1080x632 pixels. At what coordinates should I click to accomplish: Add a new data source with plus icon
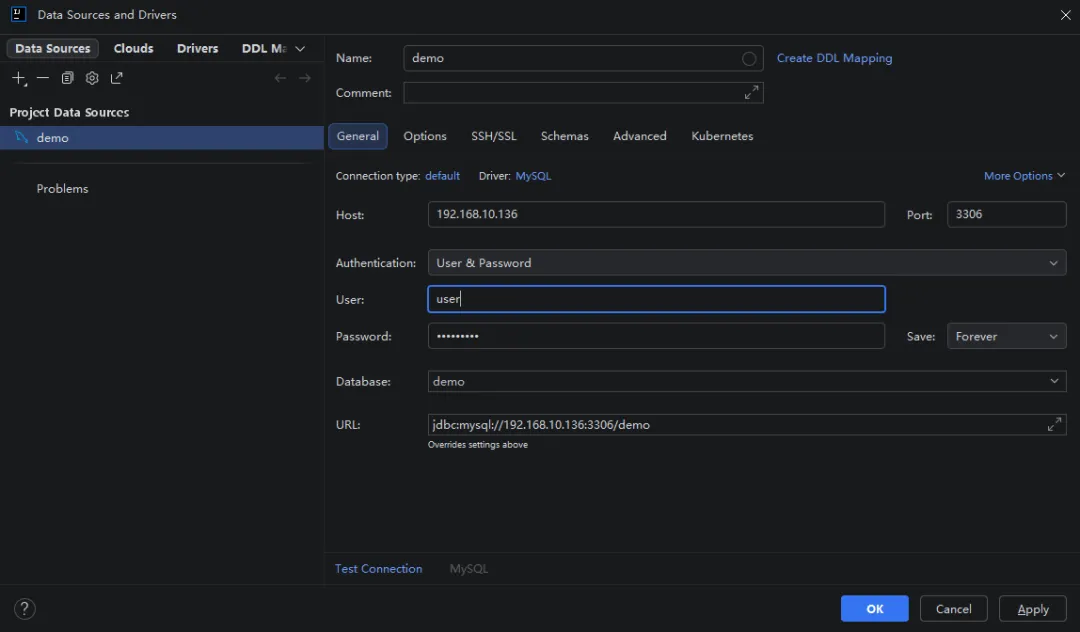point(19,78)
